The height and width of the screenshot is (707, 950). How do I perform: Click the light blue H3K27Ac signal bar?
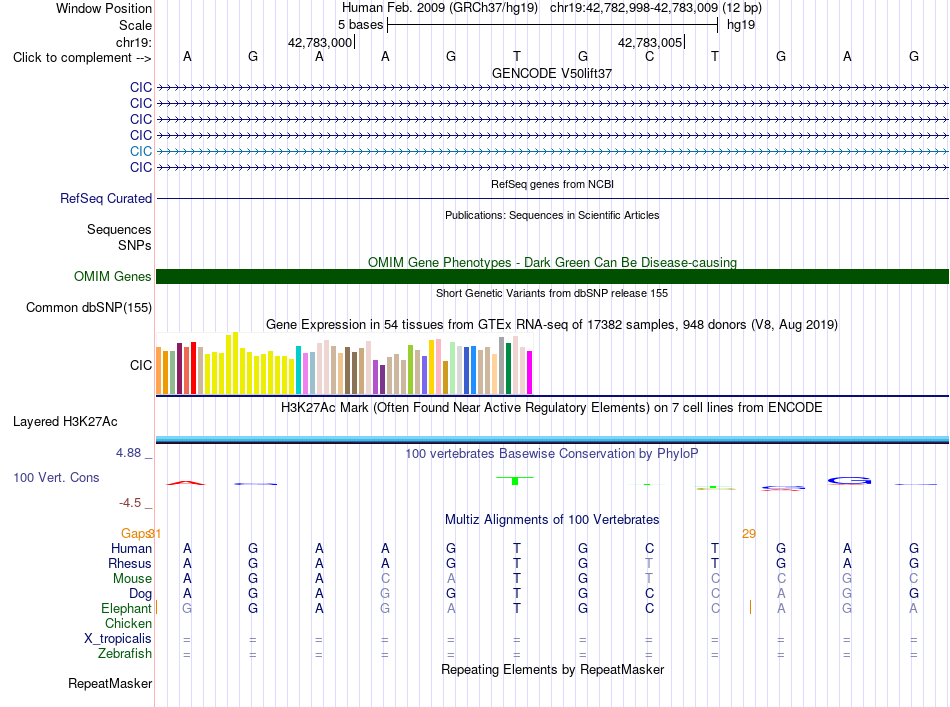[552, 439]
